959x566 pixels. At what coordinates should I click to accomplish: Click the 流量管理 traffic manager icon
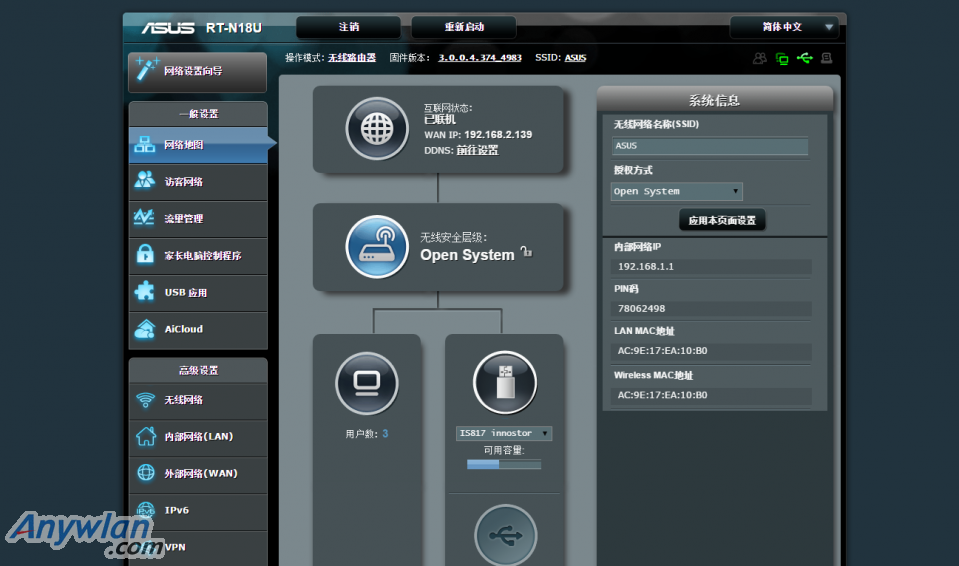coord(144,217)
